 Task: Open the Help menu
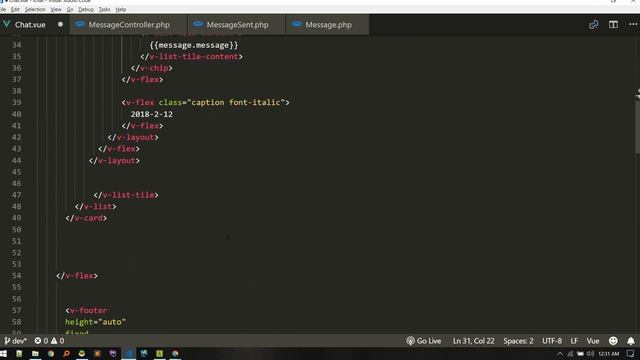pyautogui.click(x=121, y=9)
